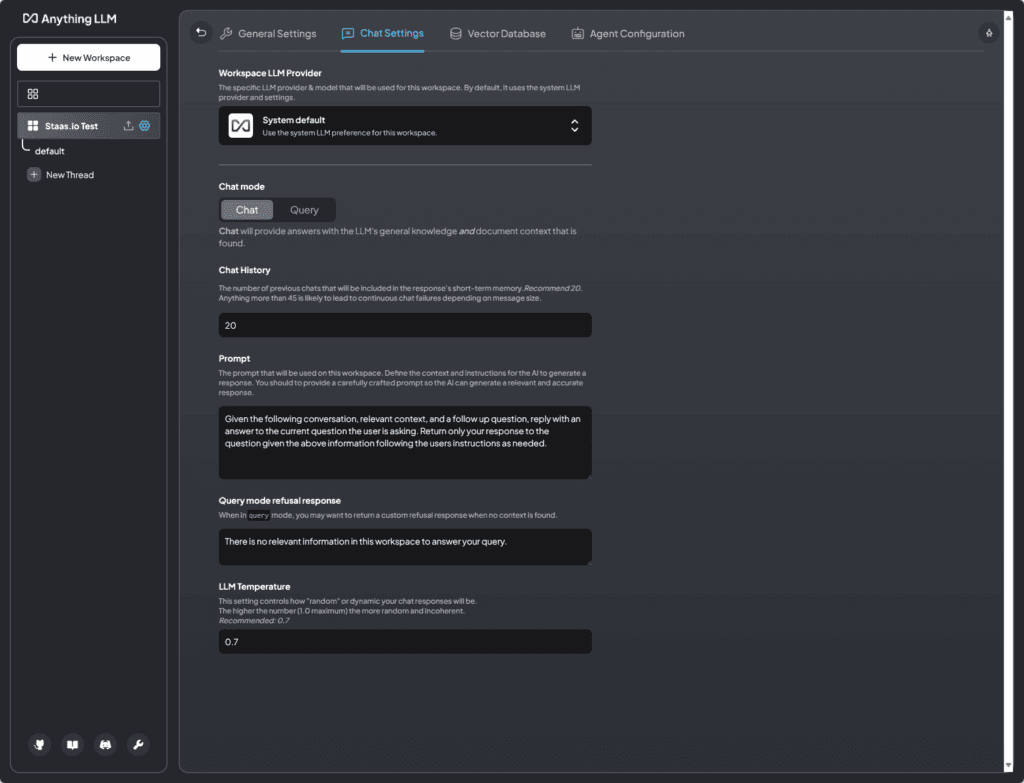Click the System default chevron arrows
Viewport: 1024px width, 783px height.
point(575,125)
